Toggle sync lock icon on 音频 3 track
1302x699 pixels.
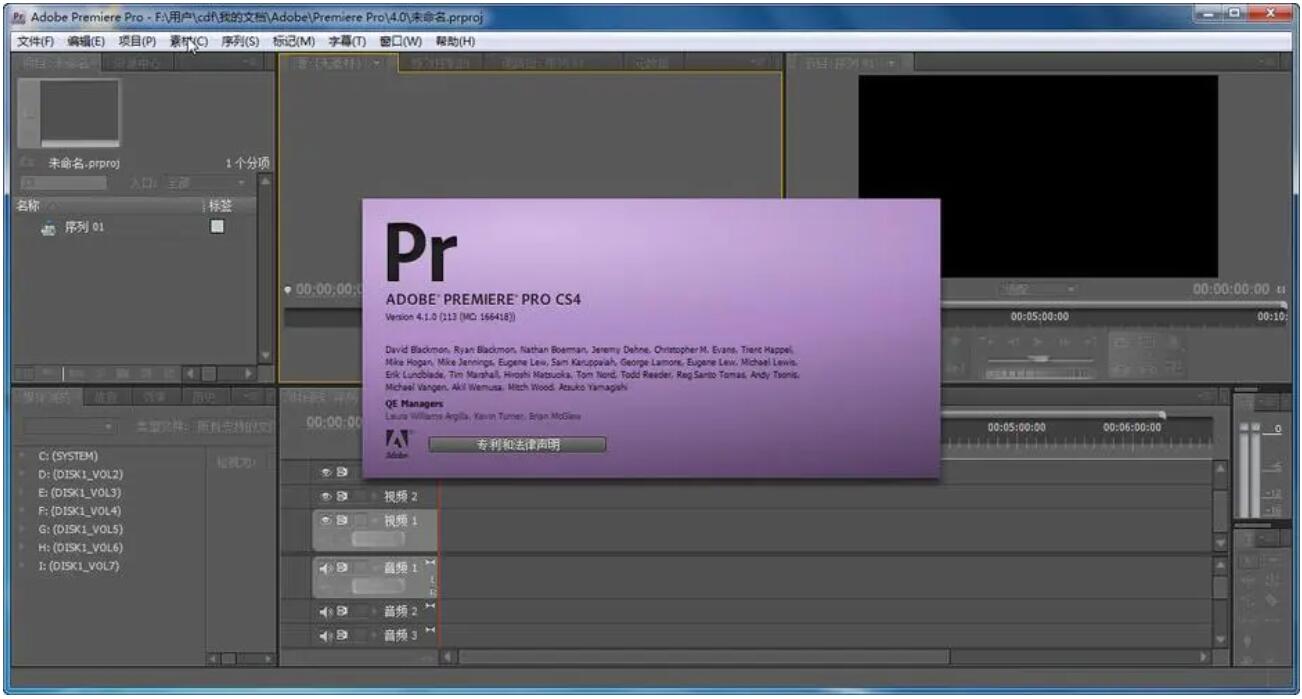342,635
